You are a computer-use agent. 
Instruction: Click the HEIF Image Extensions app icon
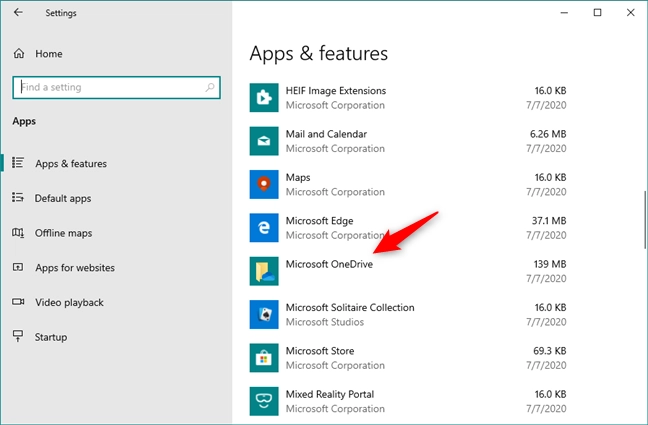(264, 98)
